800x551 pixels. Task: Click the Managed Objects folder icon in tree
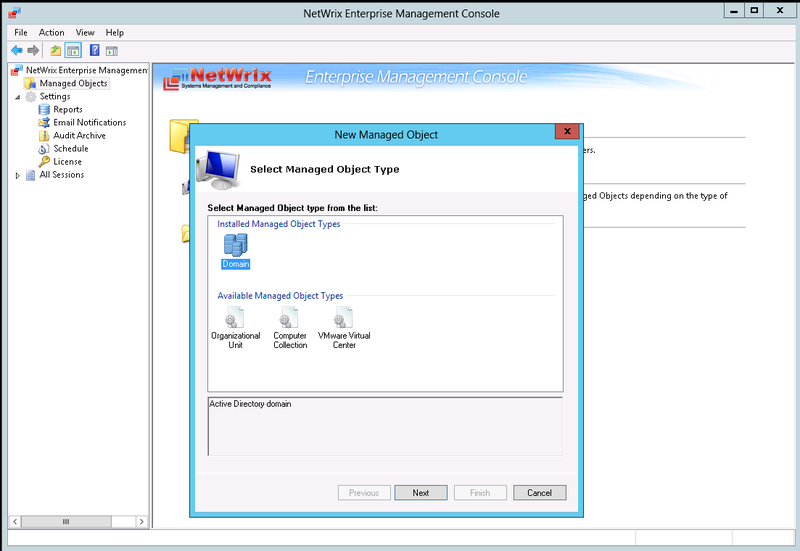click(31, 83)
